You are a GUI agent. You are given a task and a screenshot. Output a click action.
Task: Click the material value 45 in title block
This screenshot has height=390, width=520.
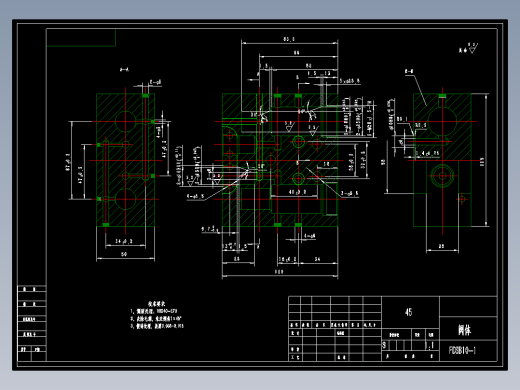tap(408, 312)
